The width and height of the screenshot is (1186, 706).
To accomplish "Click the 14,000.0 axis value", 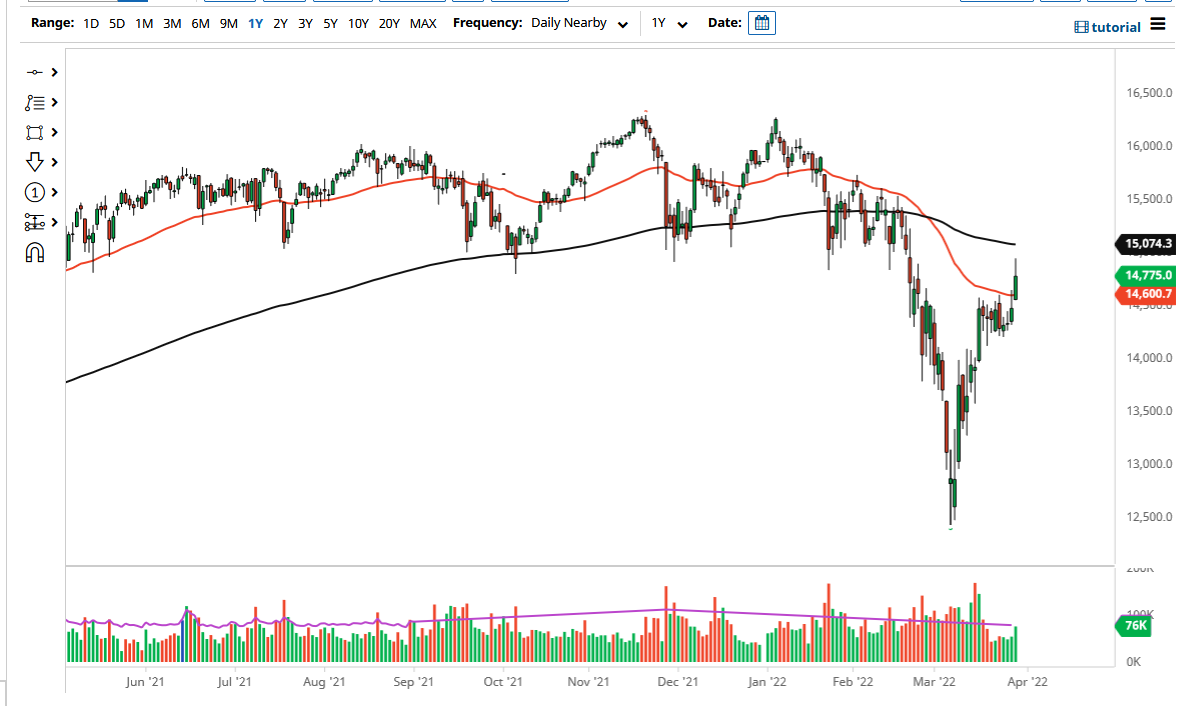I will tap(1149, 358).
